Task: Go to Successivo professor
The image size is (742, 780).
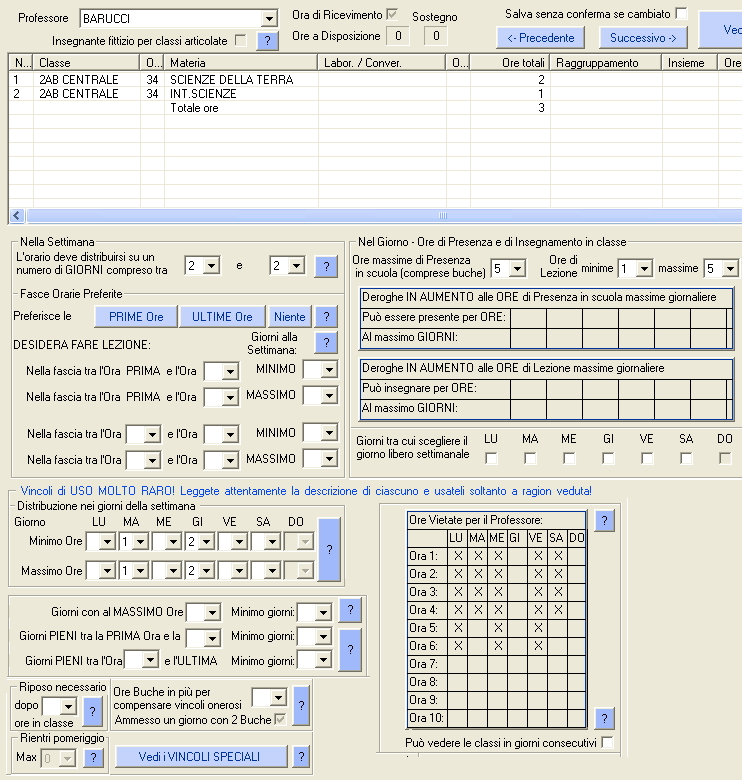Action: click(x=644, y=38)
